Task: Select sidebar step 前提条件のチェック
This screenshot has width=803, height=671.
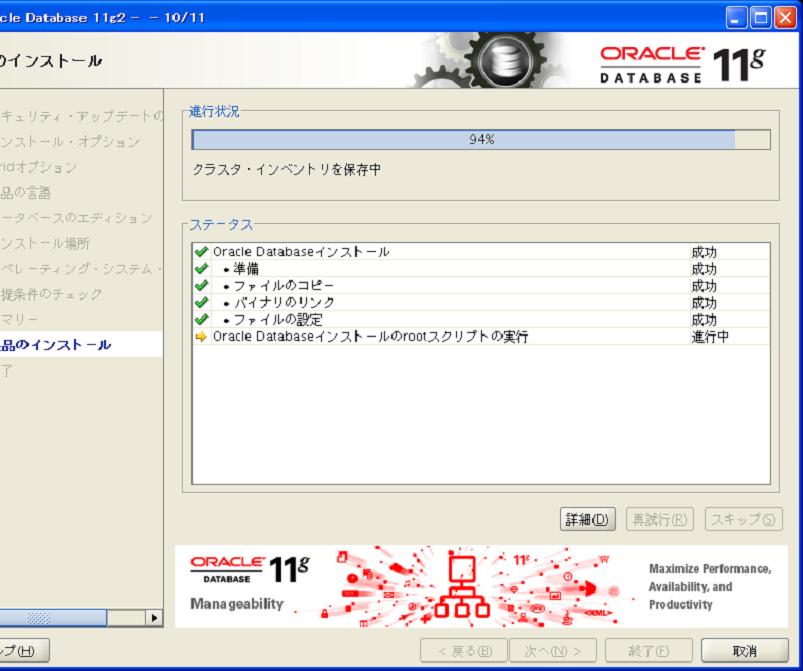Action: click(51, 294)
